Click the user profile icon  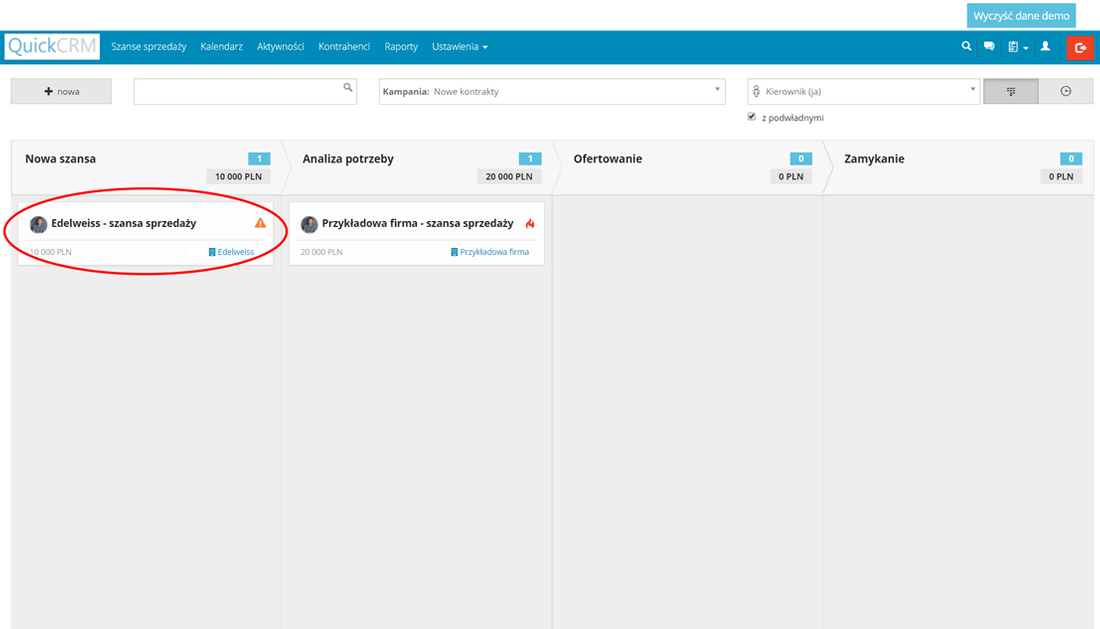[1045, 46]
